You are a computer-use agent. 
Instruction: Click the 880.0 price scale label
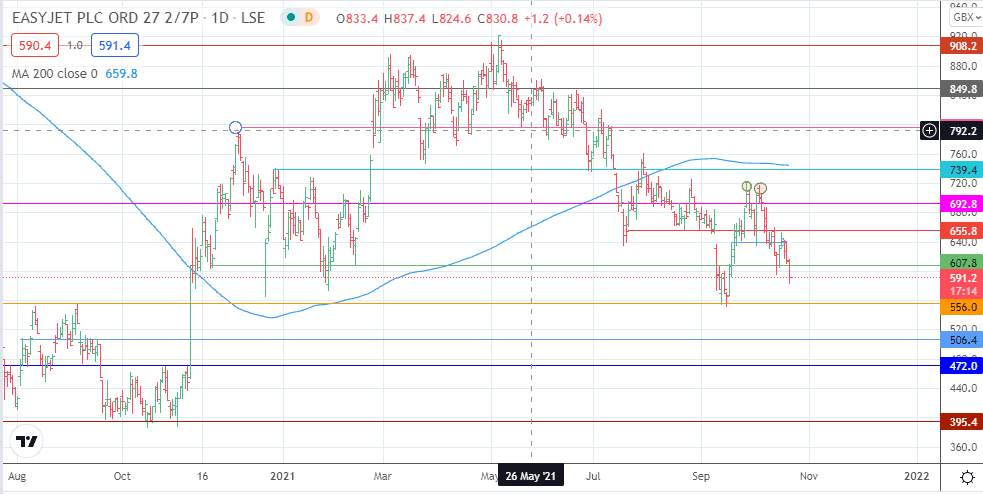pyautogui.click(x=965, y=65)
